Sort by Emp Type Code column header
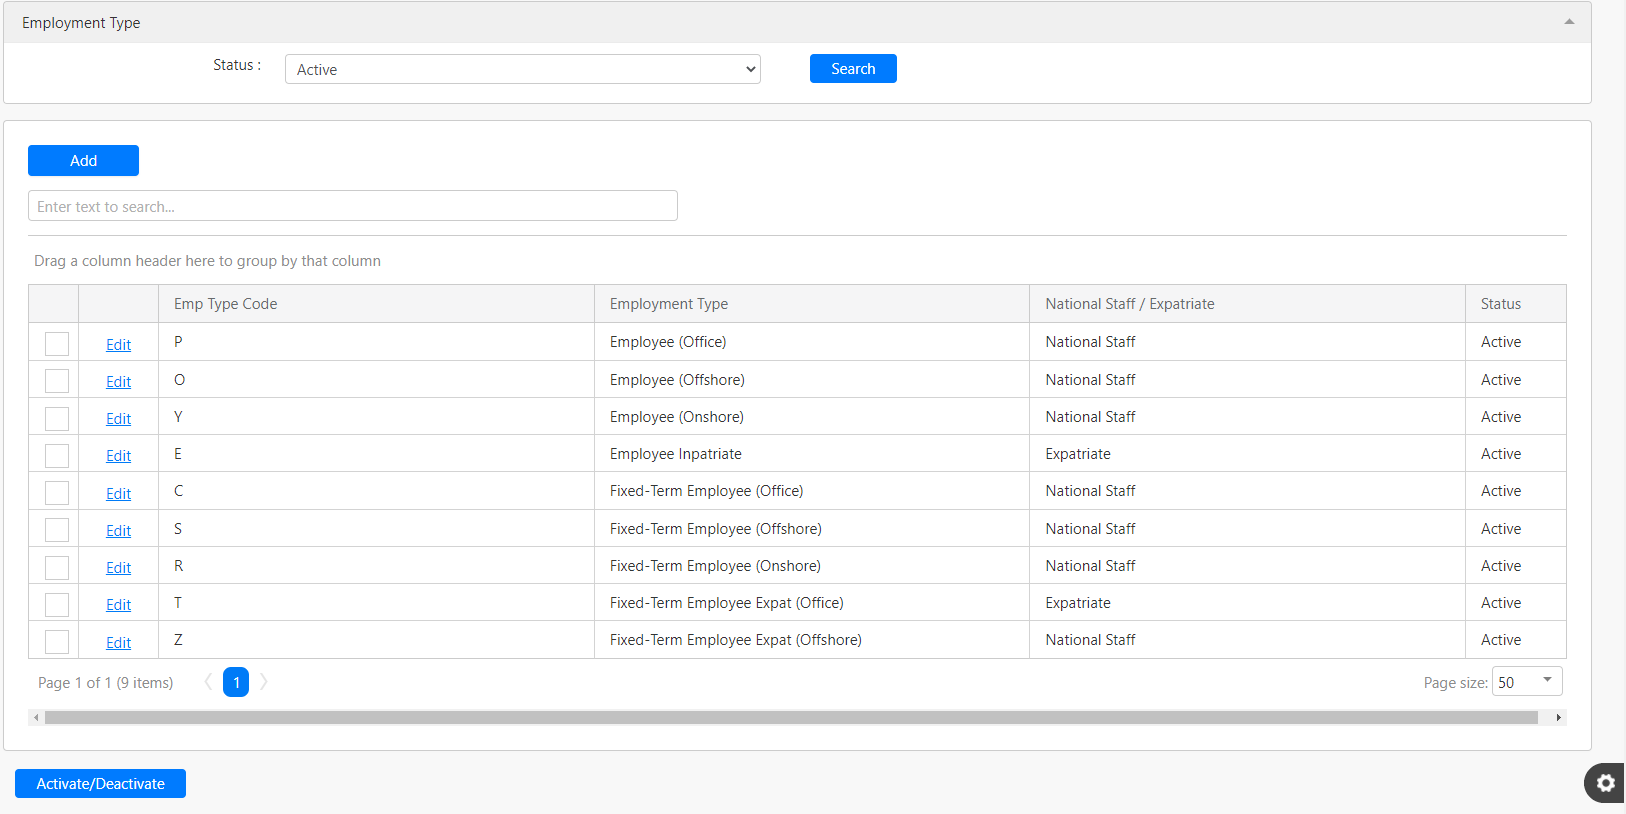The width and height of the screenshot is (1626, 814). pyautogui.click(x=376, y=304)
